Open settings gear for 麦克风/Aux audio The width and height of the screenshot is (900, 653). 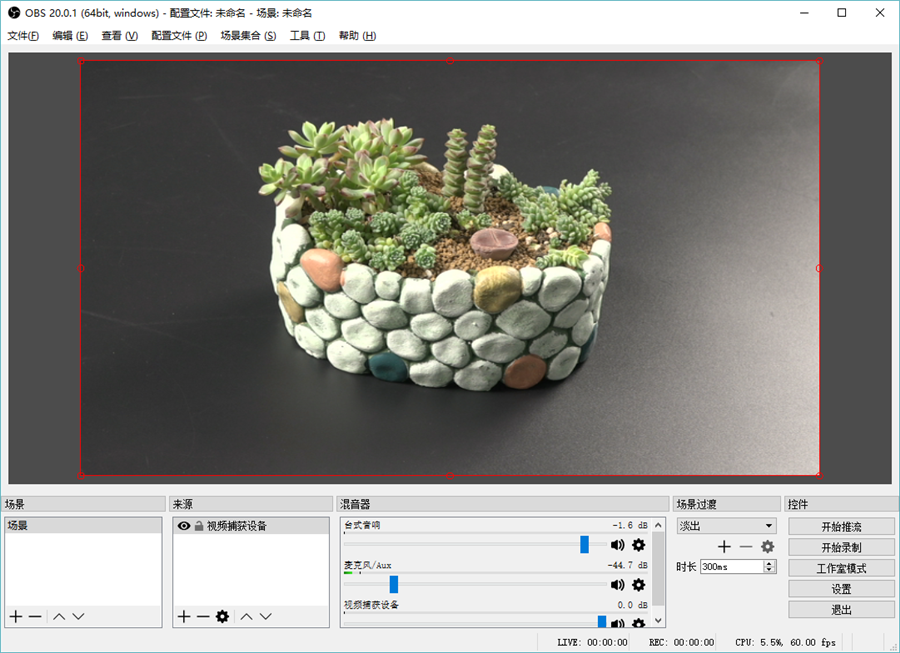tap(638, 585)
